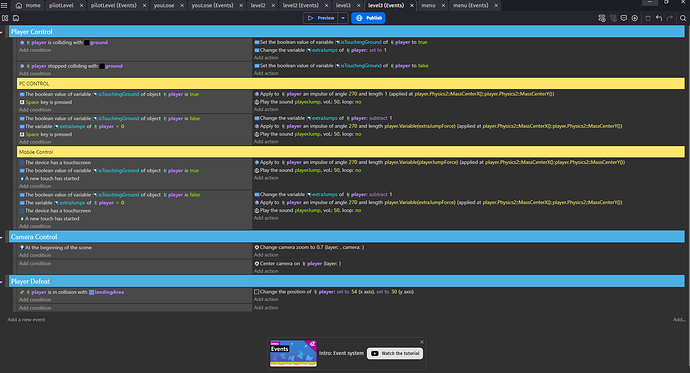Image resolution: width=690 pixels, height=373 pixels.
Task: Close the pilotLevel (Events) tab
Action: tap(144, 5)
